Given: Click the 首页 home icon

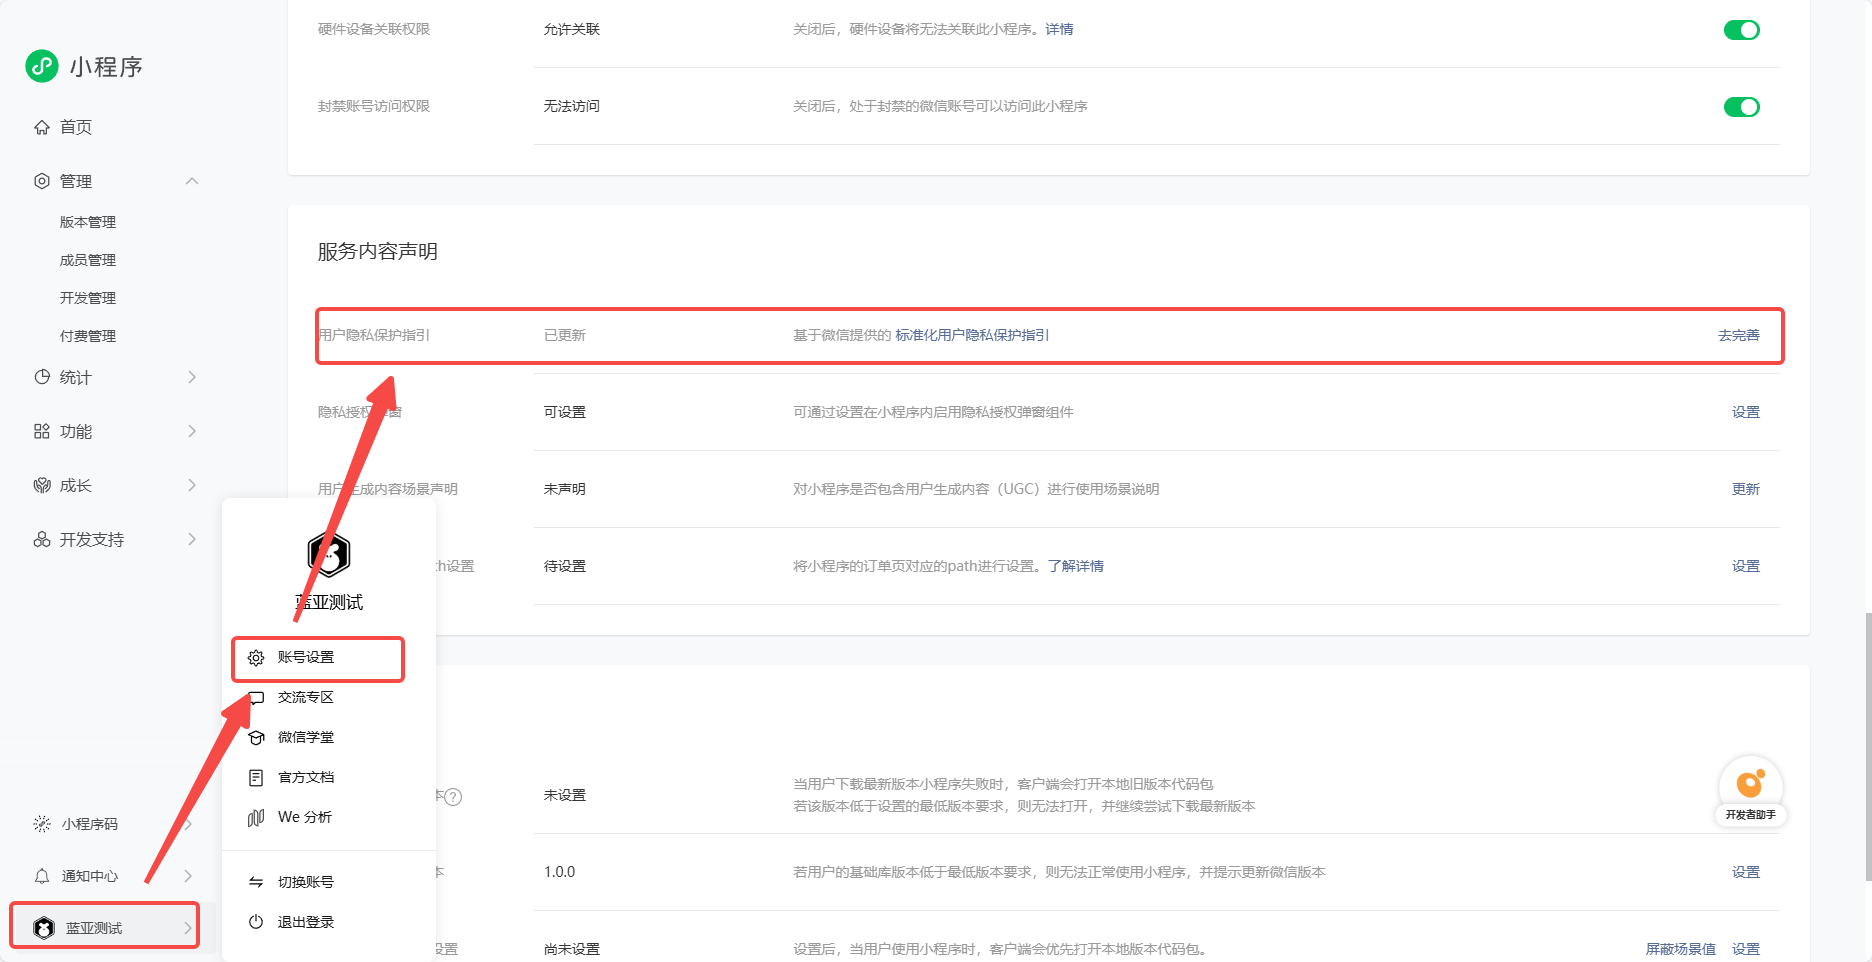Looking at the screenshot, I should [x=42, y=127].
